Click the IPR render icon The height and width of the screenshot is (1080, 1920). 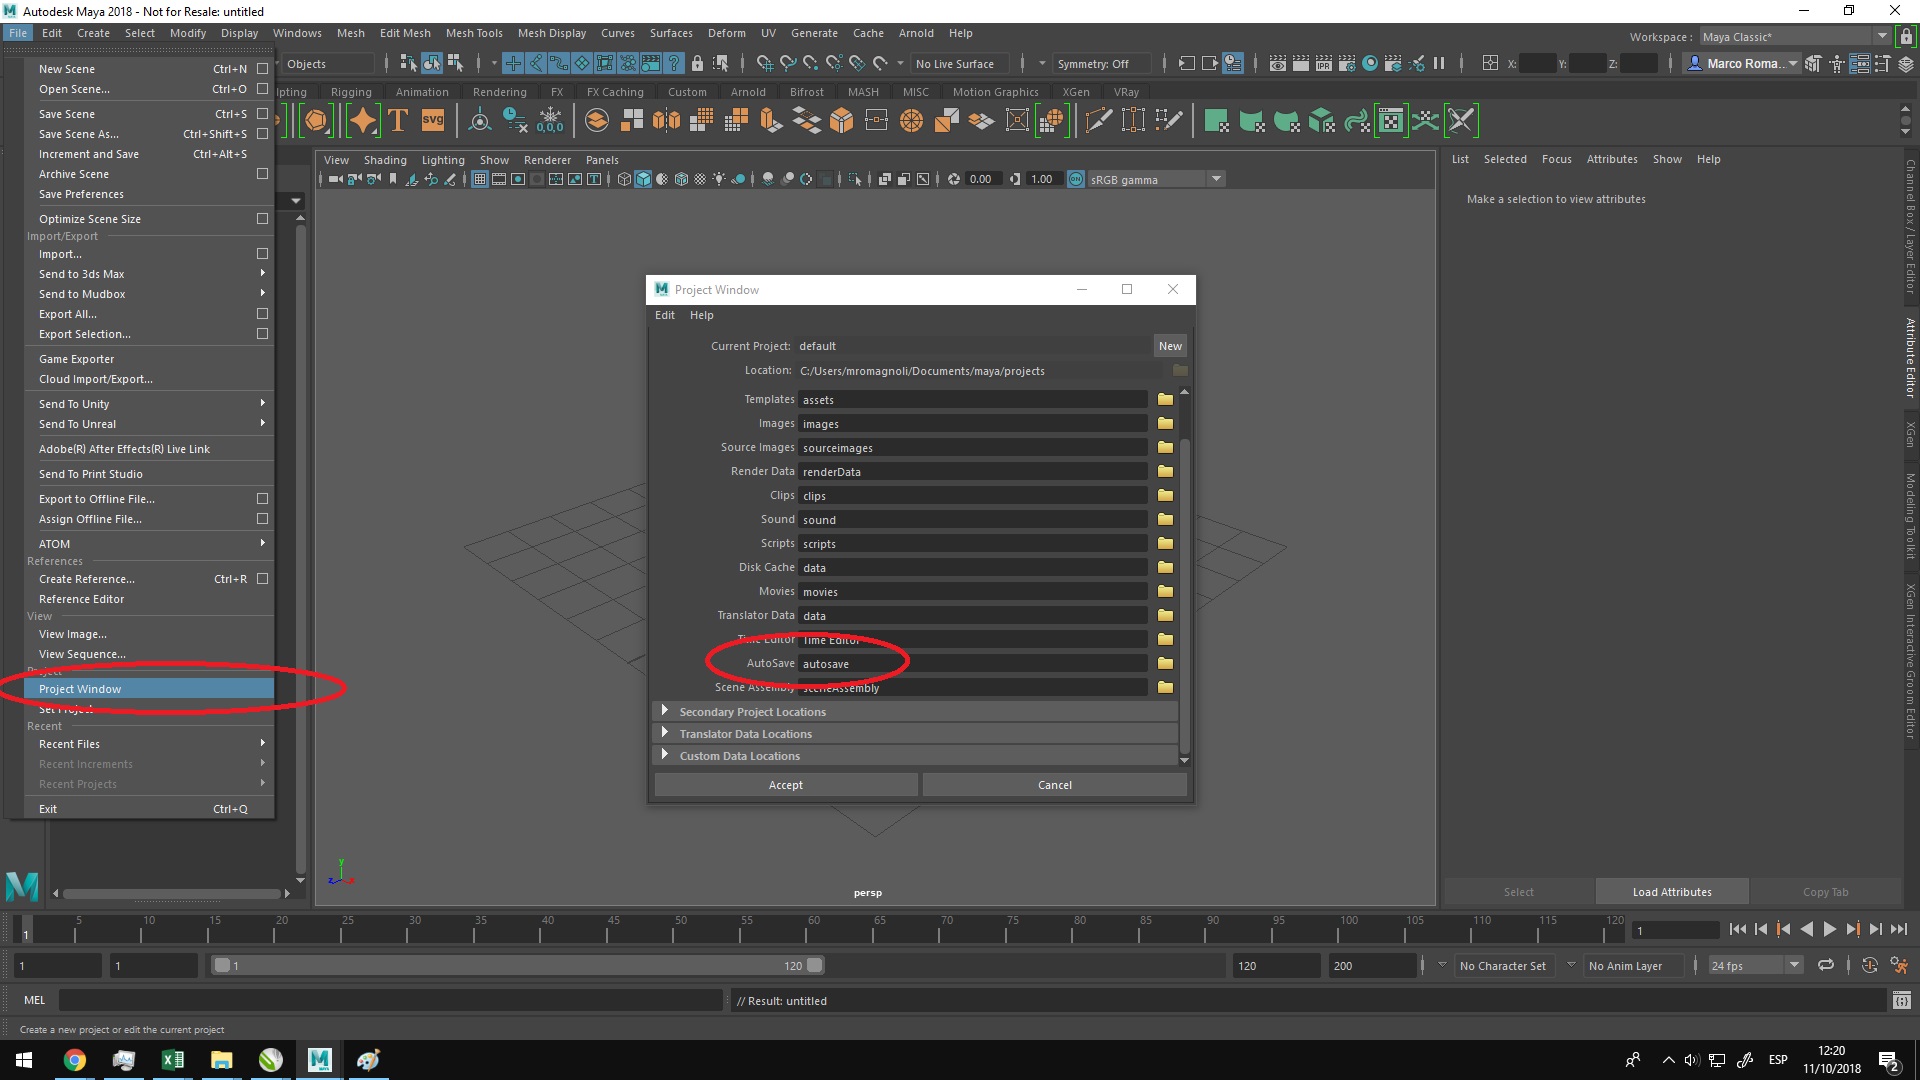[x=1324, y=63]
